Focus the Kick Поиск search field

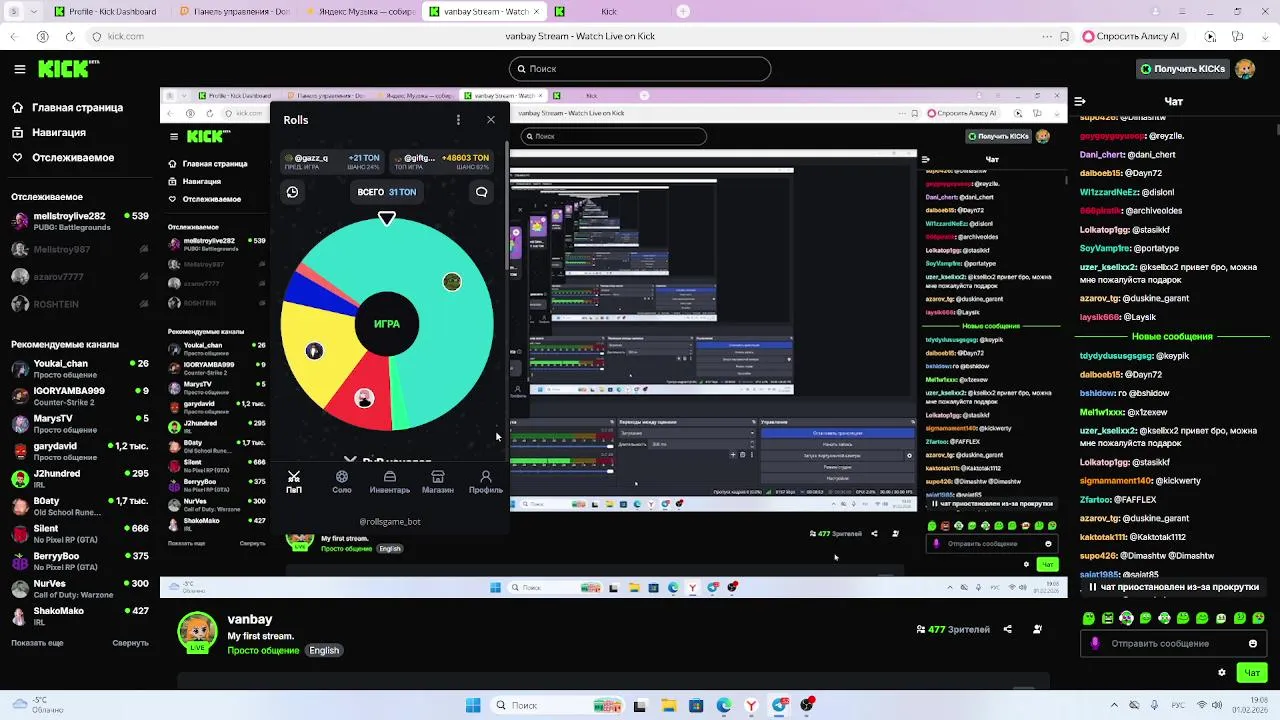click(x=640, y=69)
